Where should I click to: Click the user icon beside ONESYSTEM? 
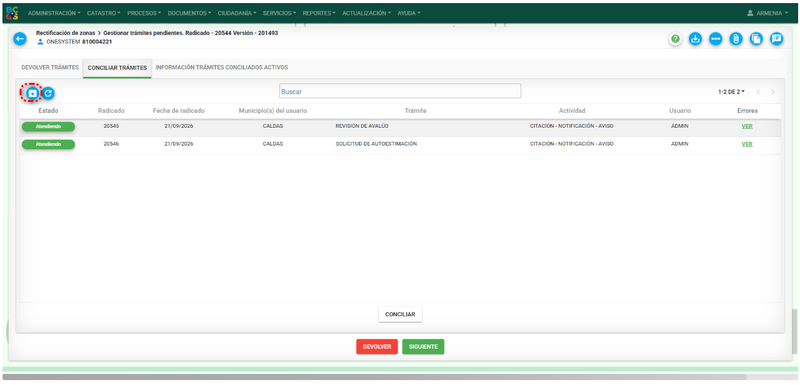(x=40, y=42)
